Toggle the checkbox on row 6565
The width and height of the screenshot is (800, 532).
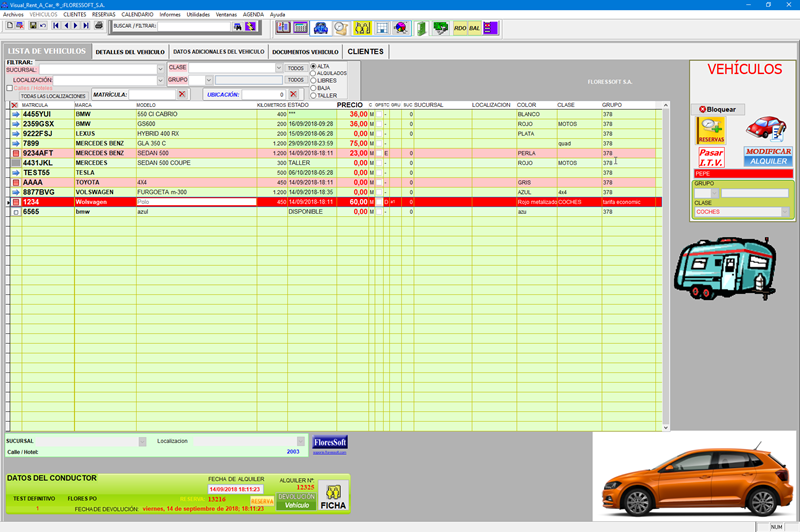[16, 212]
